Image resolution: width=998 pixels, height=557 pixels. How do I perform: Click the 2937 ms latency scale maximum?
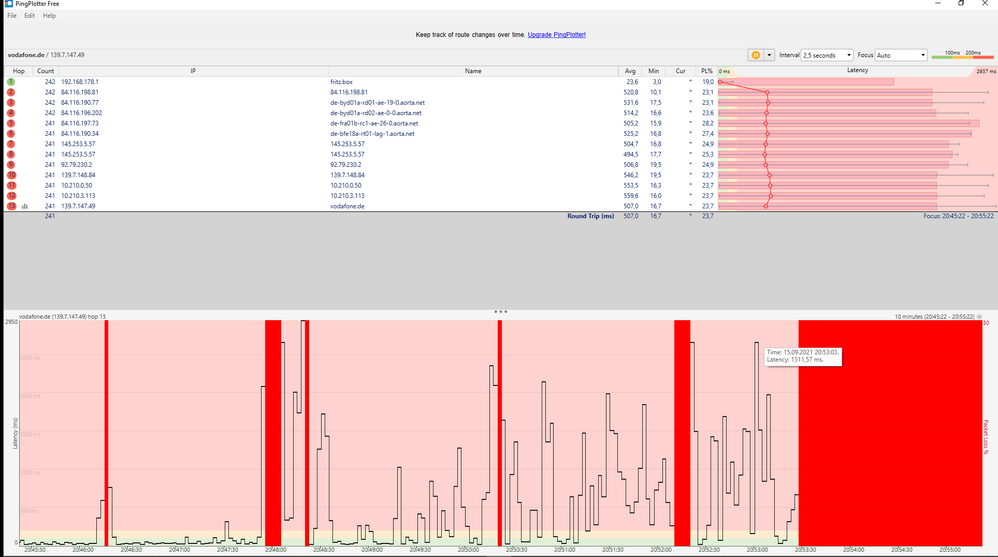pyautogui.click(x=985, y=71)
